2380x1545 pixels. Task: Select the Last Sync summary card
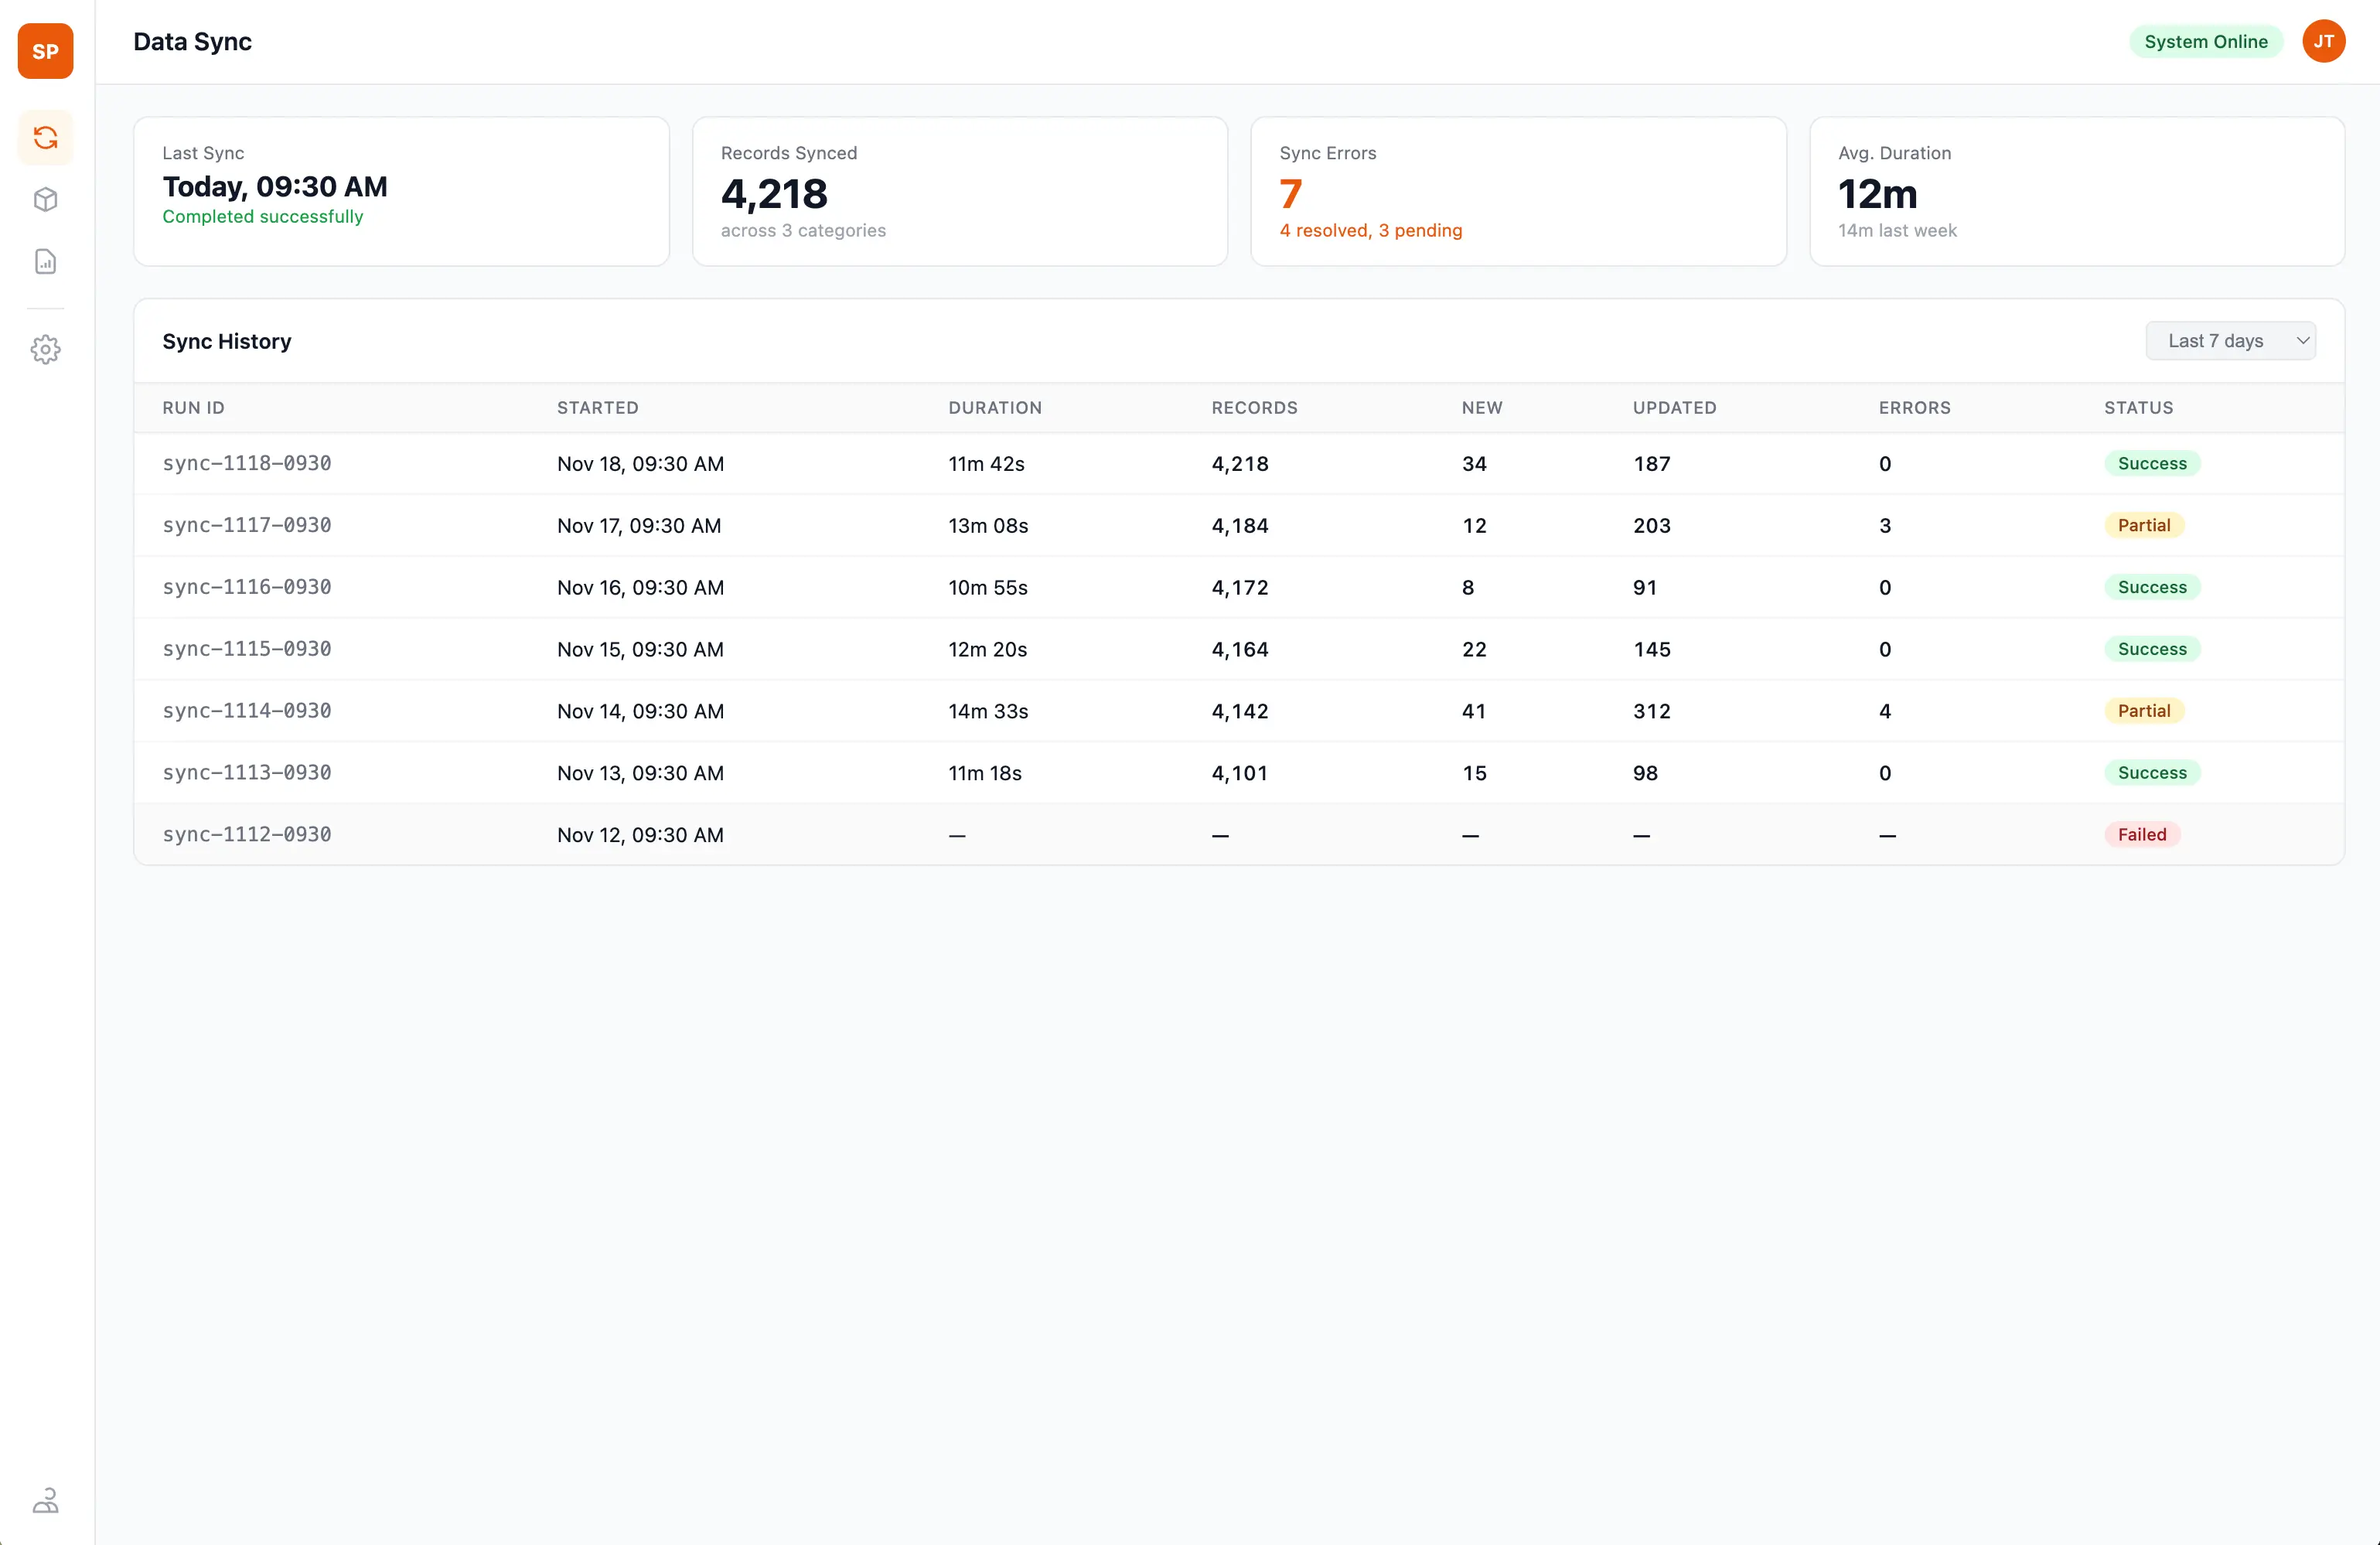point(401,191)
